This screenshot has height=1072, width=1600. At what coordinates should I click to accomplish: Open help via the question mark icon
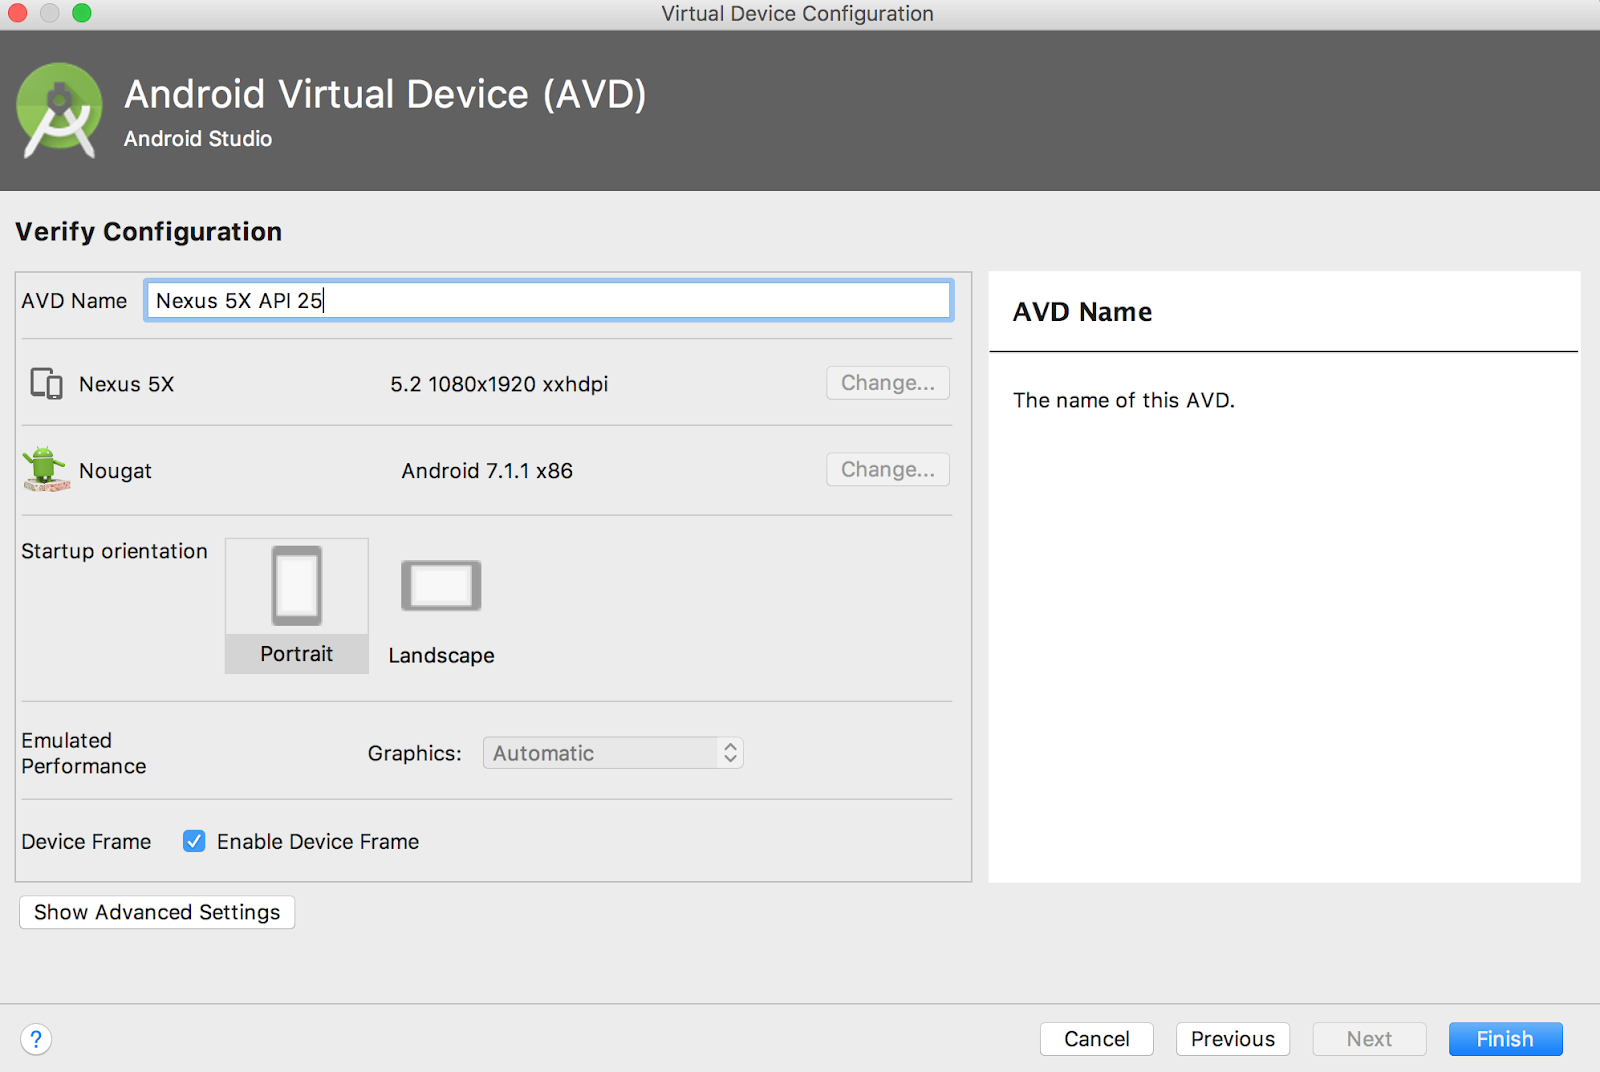point(36,1039)
